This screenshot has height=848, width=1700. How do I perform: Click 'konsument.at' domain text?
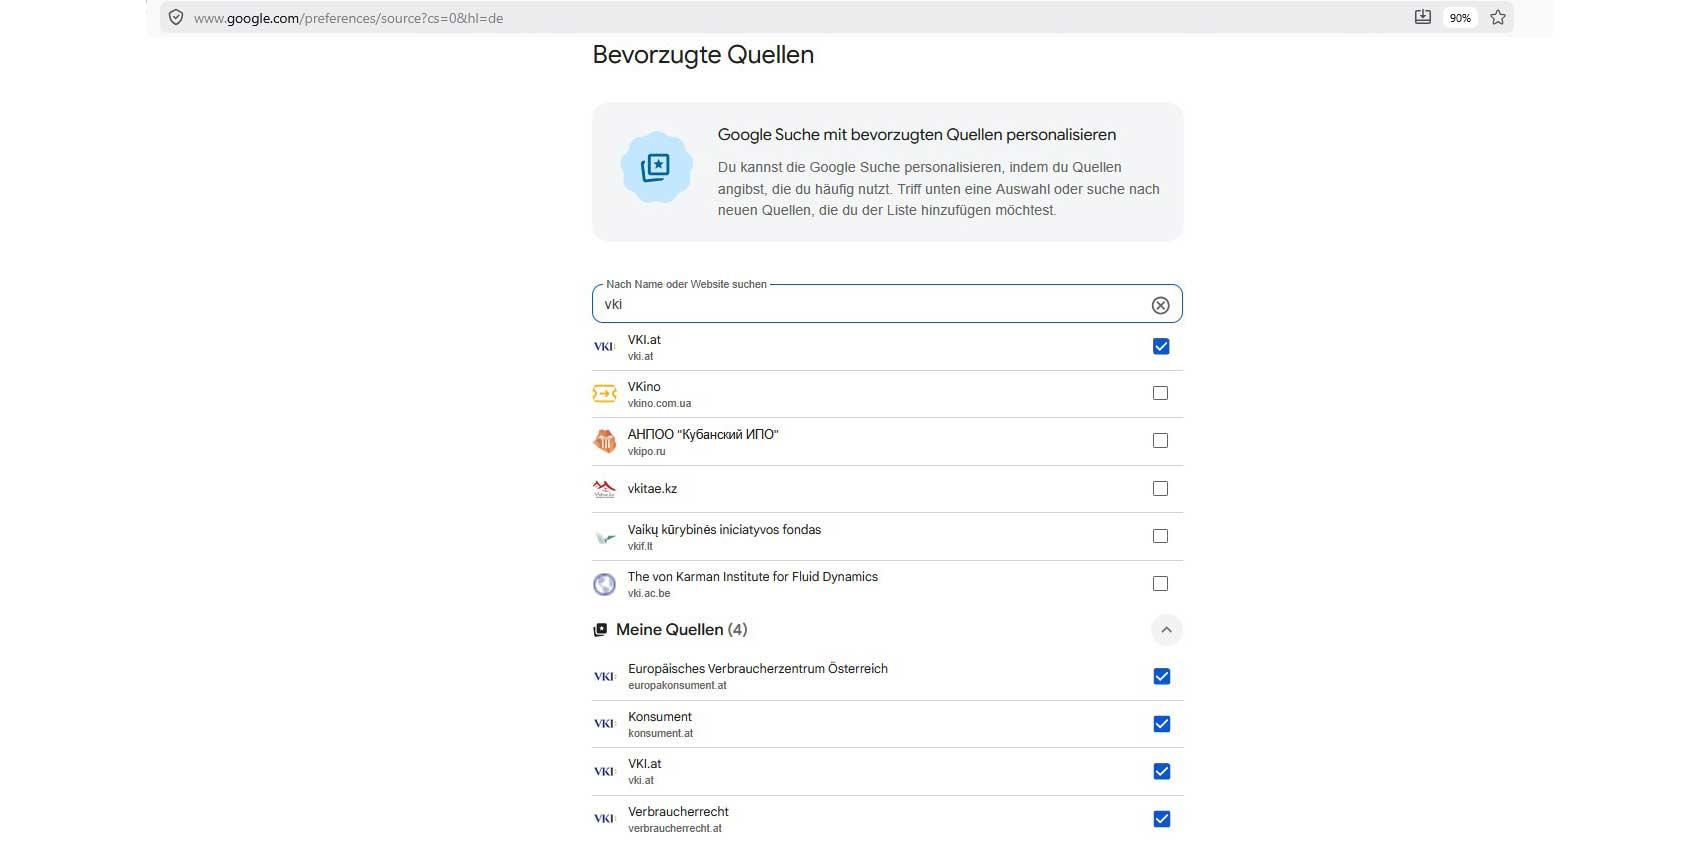660,734
